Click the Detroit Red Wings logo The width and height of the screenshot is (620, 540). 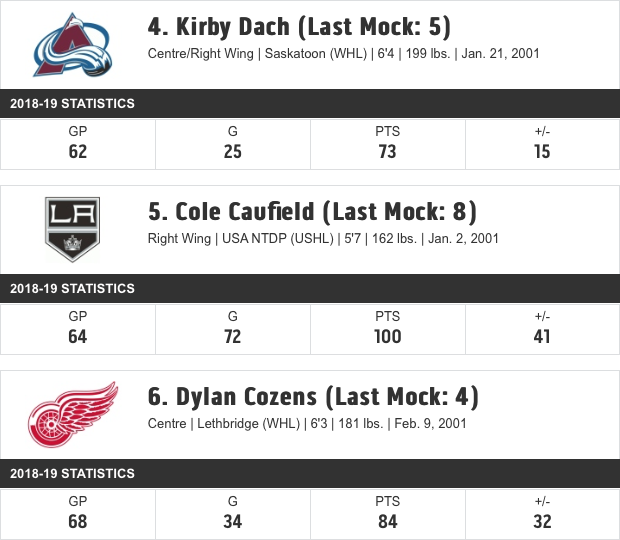(x=73, y=414)
